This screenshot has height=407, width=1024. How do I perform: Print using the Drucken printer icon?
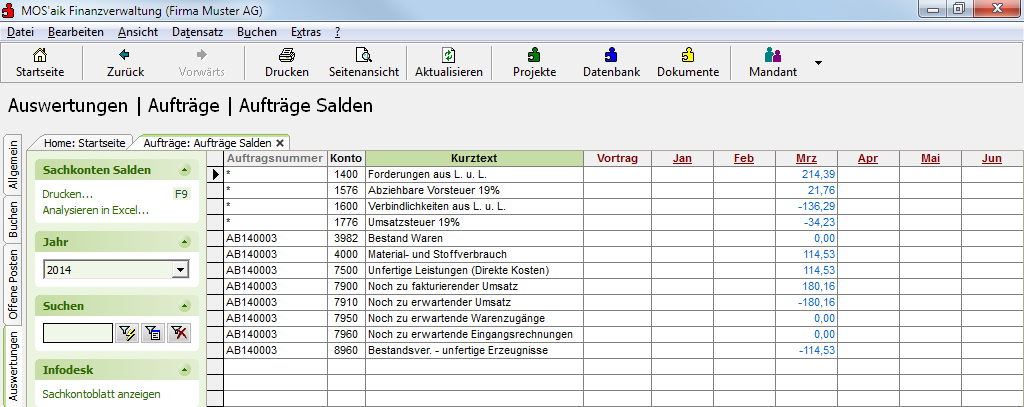pos(287,56)
